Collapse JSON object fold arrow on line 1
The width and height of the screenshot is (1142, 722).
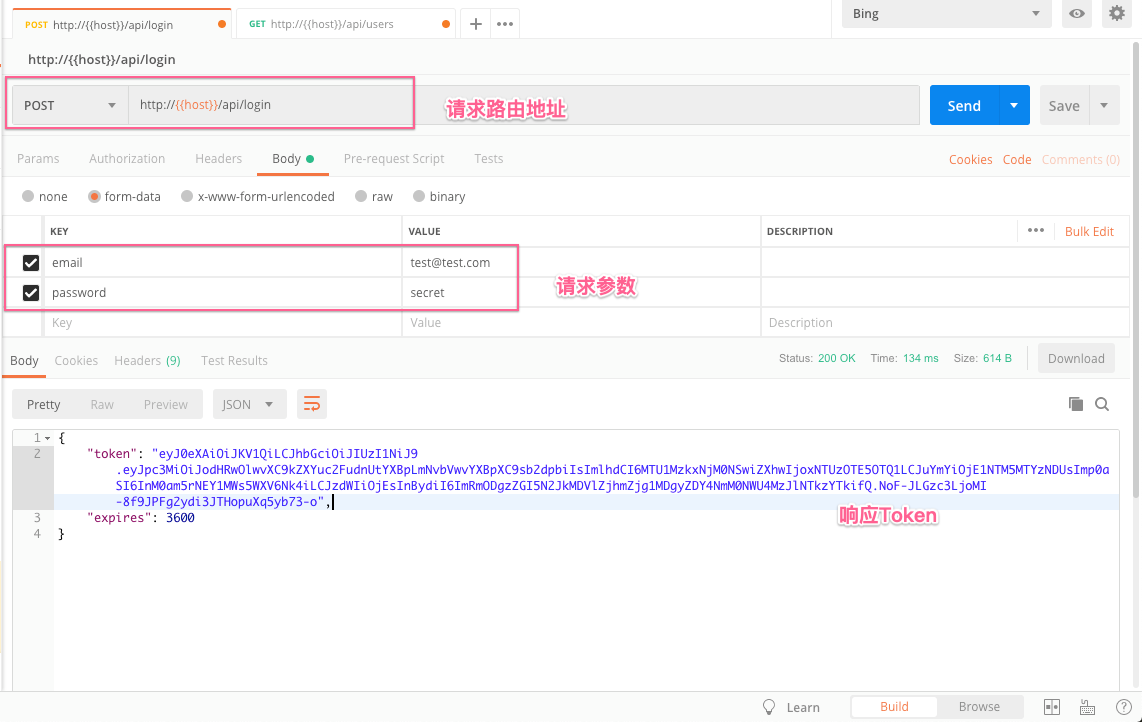47,438
